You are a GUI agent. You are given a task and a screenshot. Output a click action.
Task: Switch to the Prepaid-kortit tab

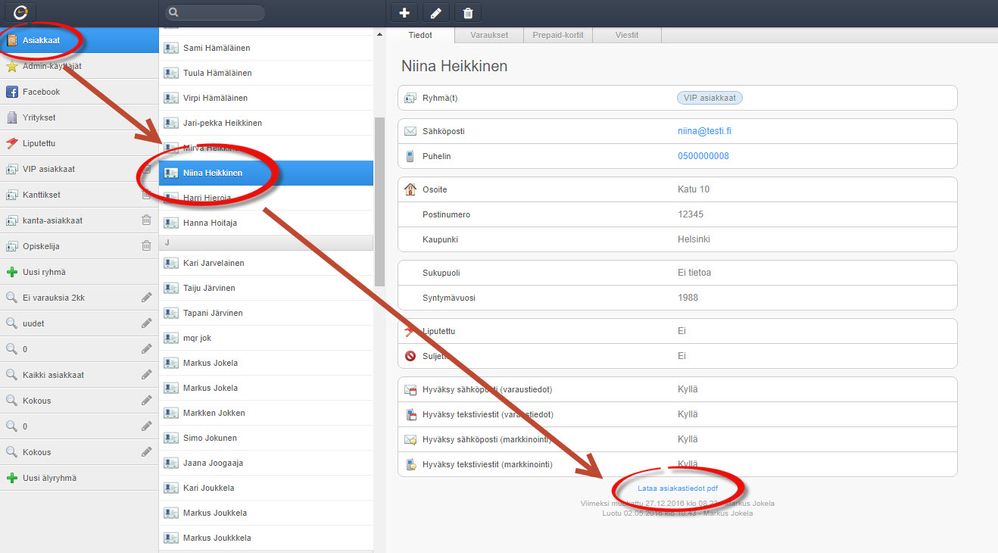pos(558,35)
